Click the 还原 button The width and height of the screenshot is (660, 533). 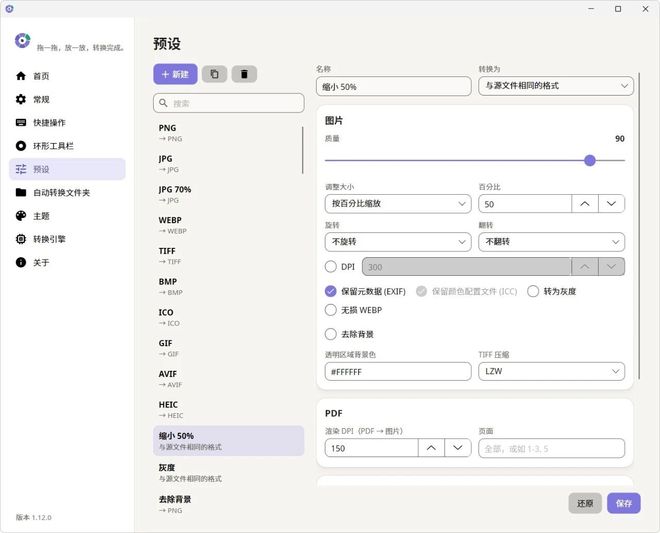click(x=585, y=503)
